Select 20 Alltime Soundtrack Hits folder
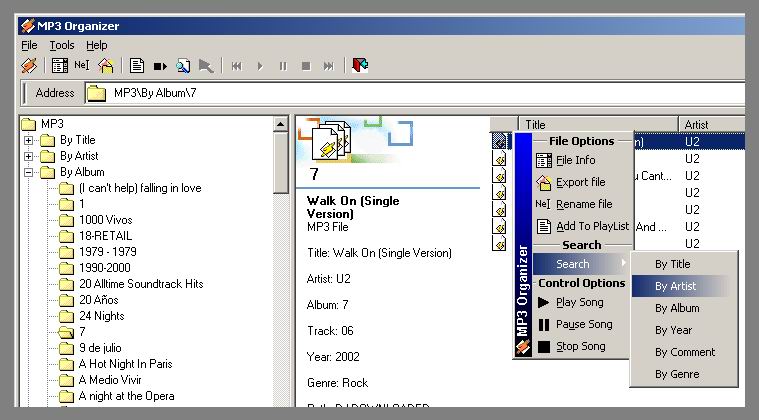The width and height of the screenshot is (759, 420). point(131,284)
